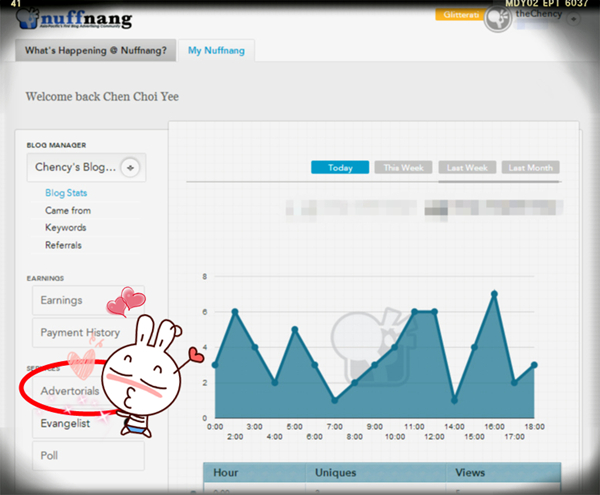Click the Hour column header
600x495 pixels.
[254, 472]
